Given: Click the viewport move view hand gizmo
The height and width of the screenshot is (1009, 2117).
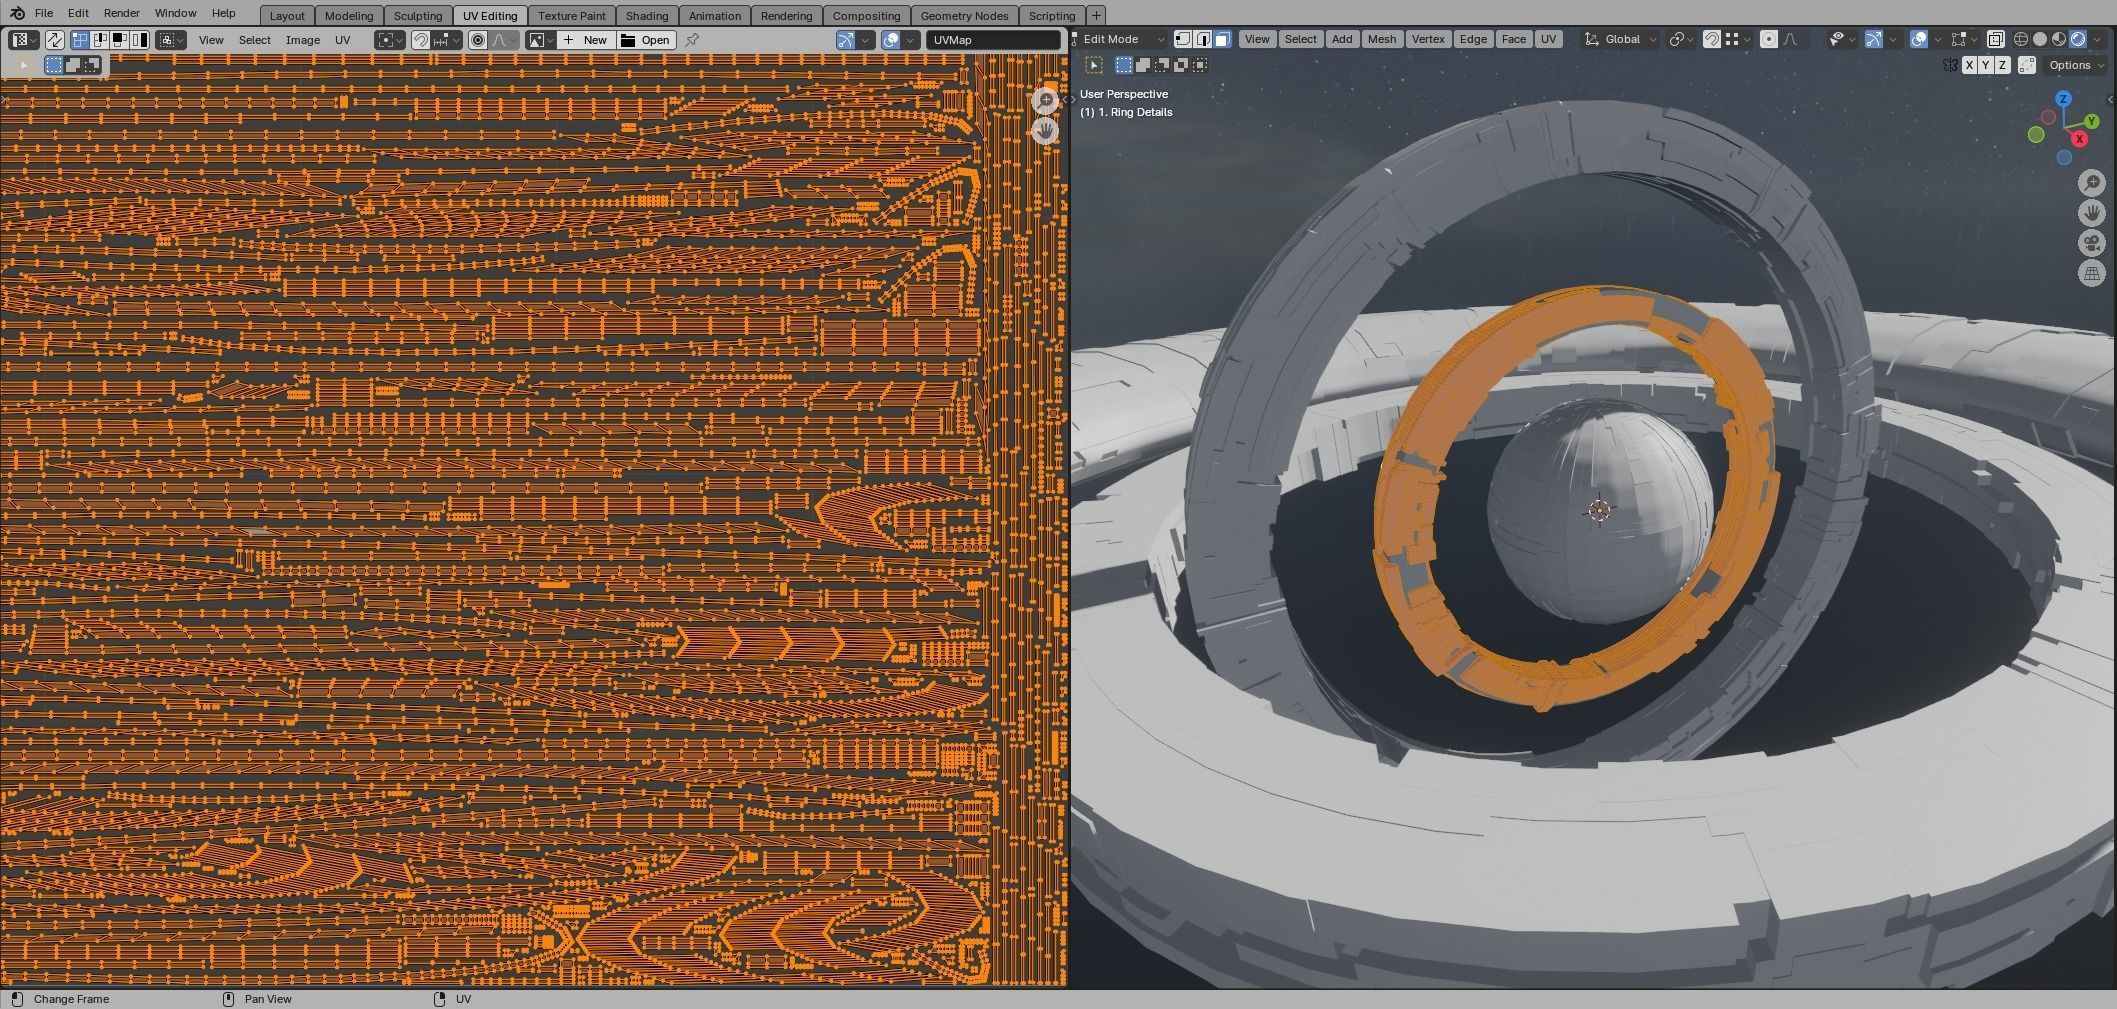Looking at the screenshot, I should 2092,213.
